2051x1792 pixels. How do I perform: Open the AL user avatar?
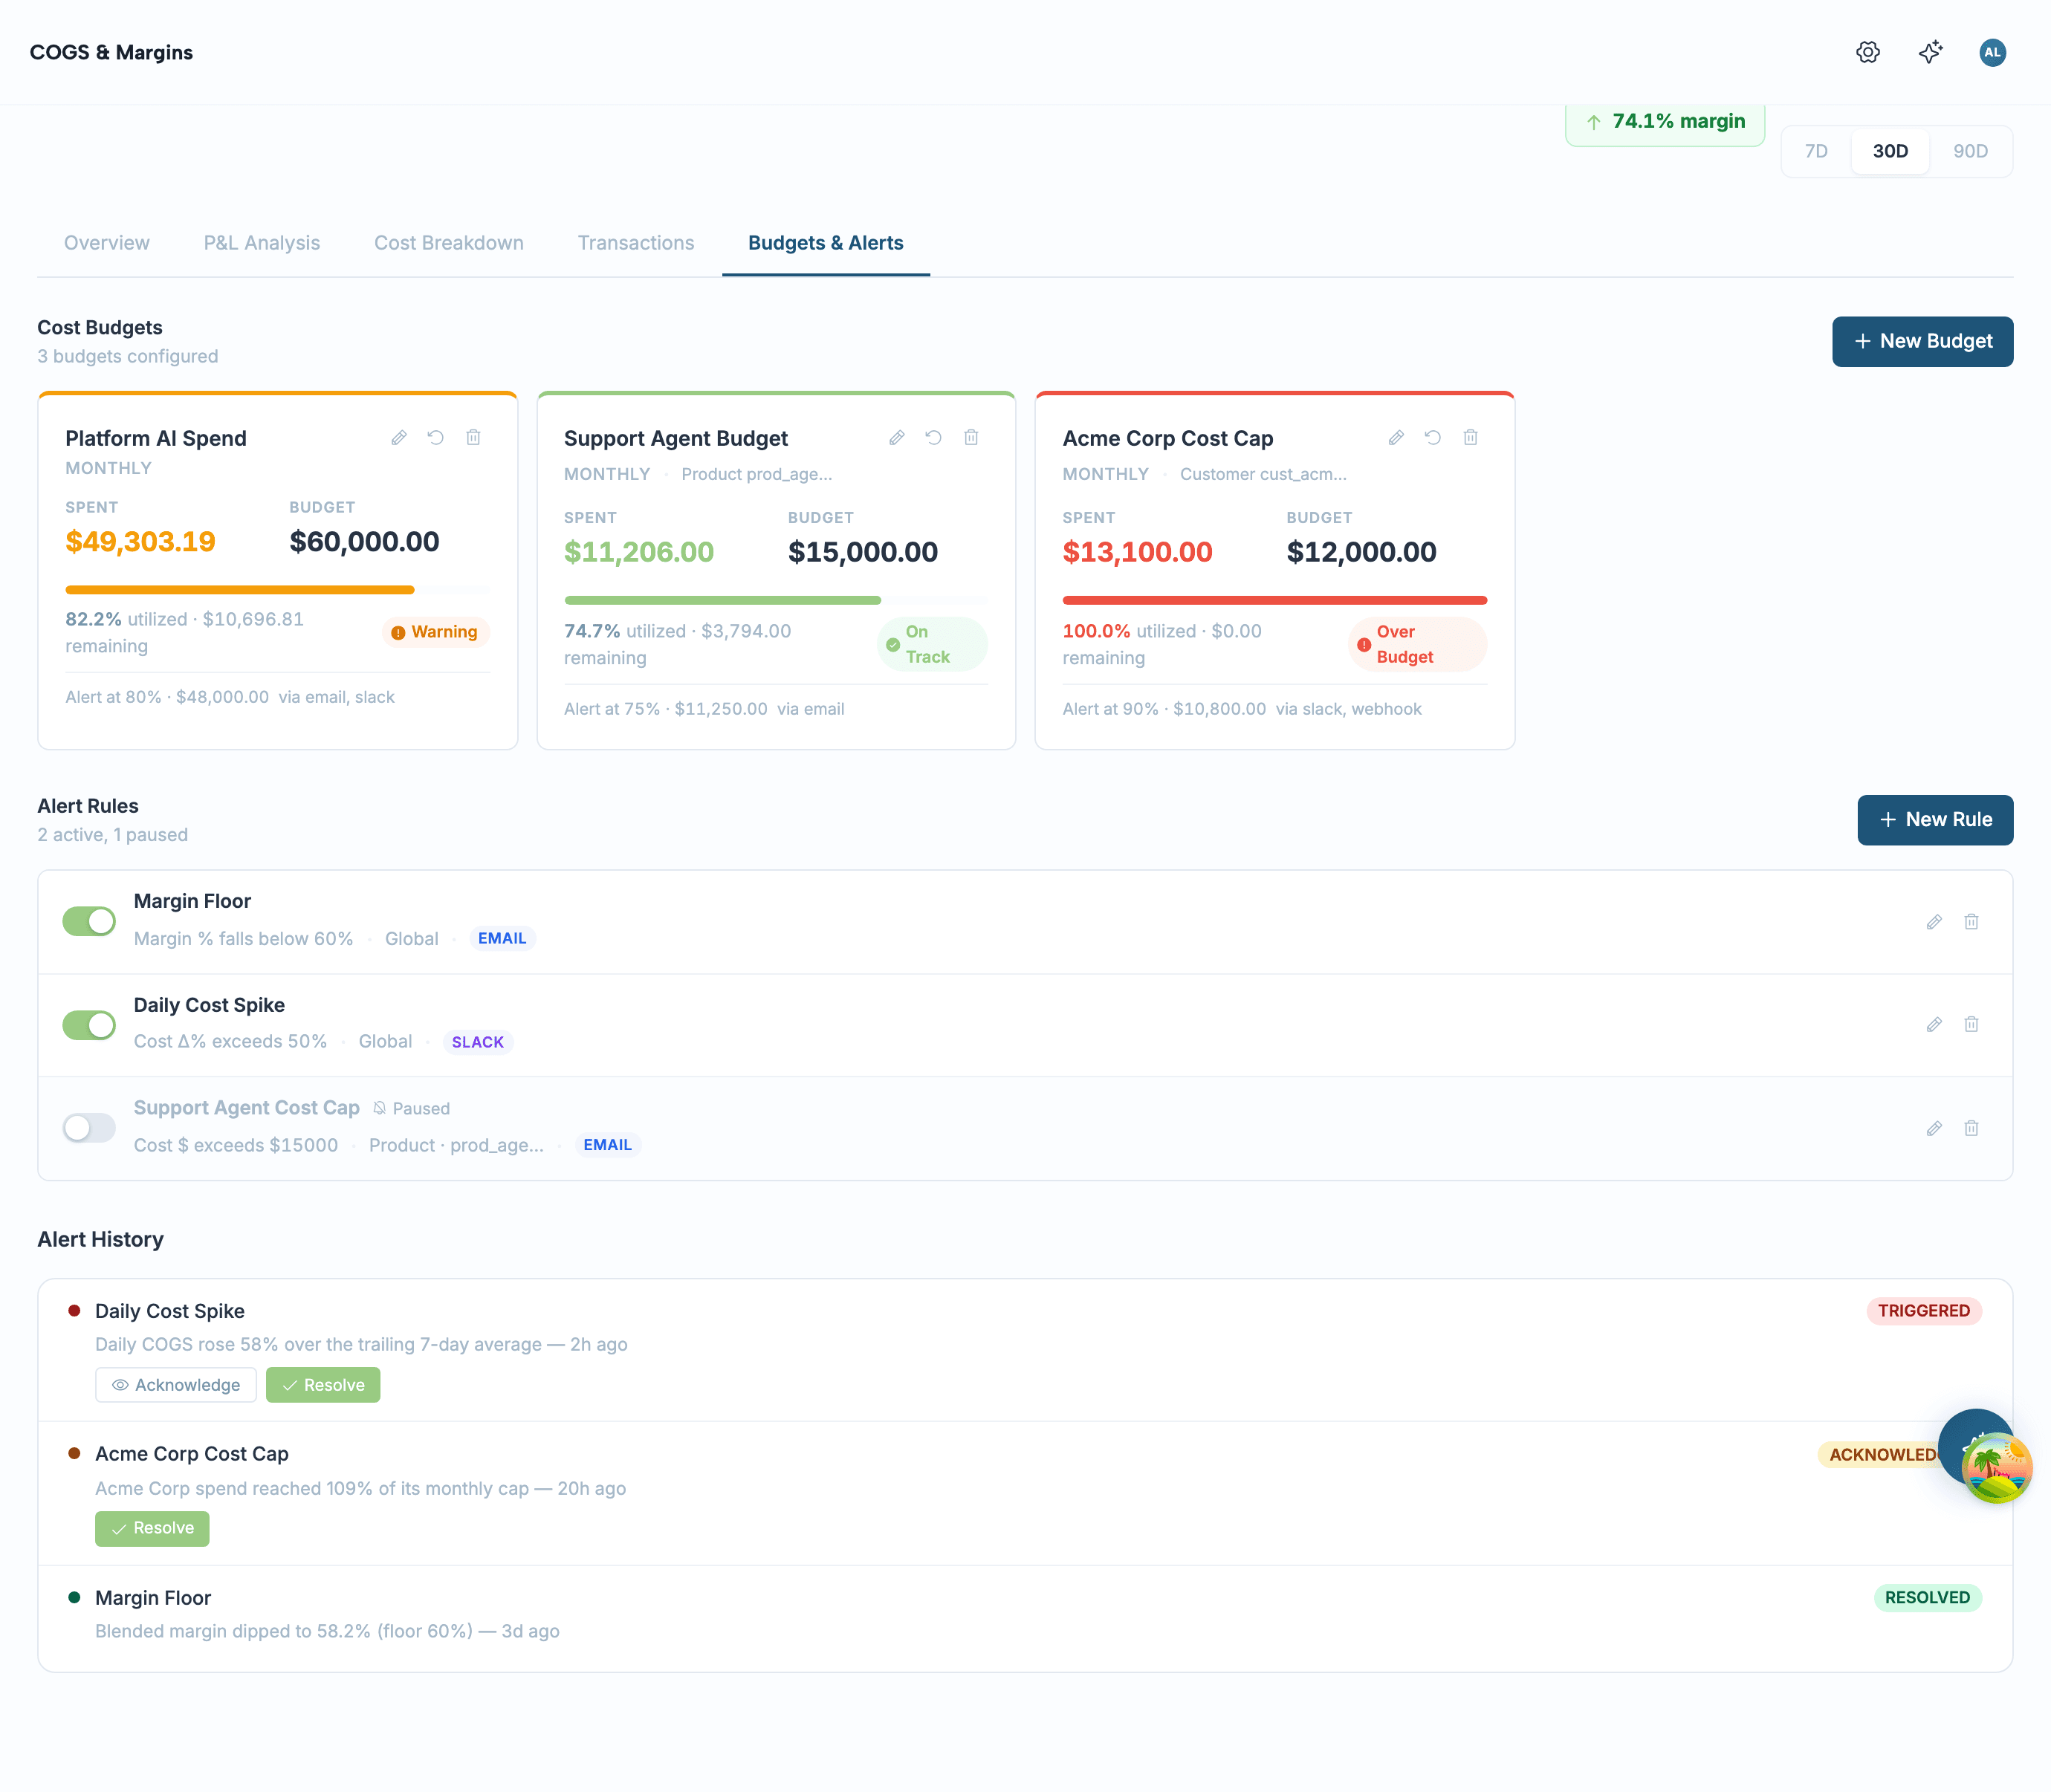pyautogui.click(x=1992, y=52)
